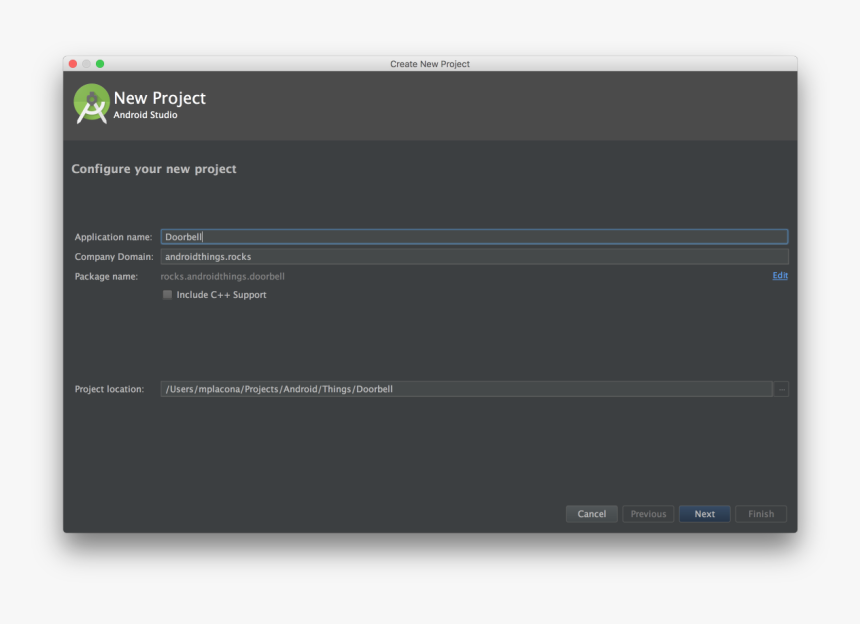Click the New Project header text

(160, 97)
